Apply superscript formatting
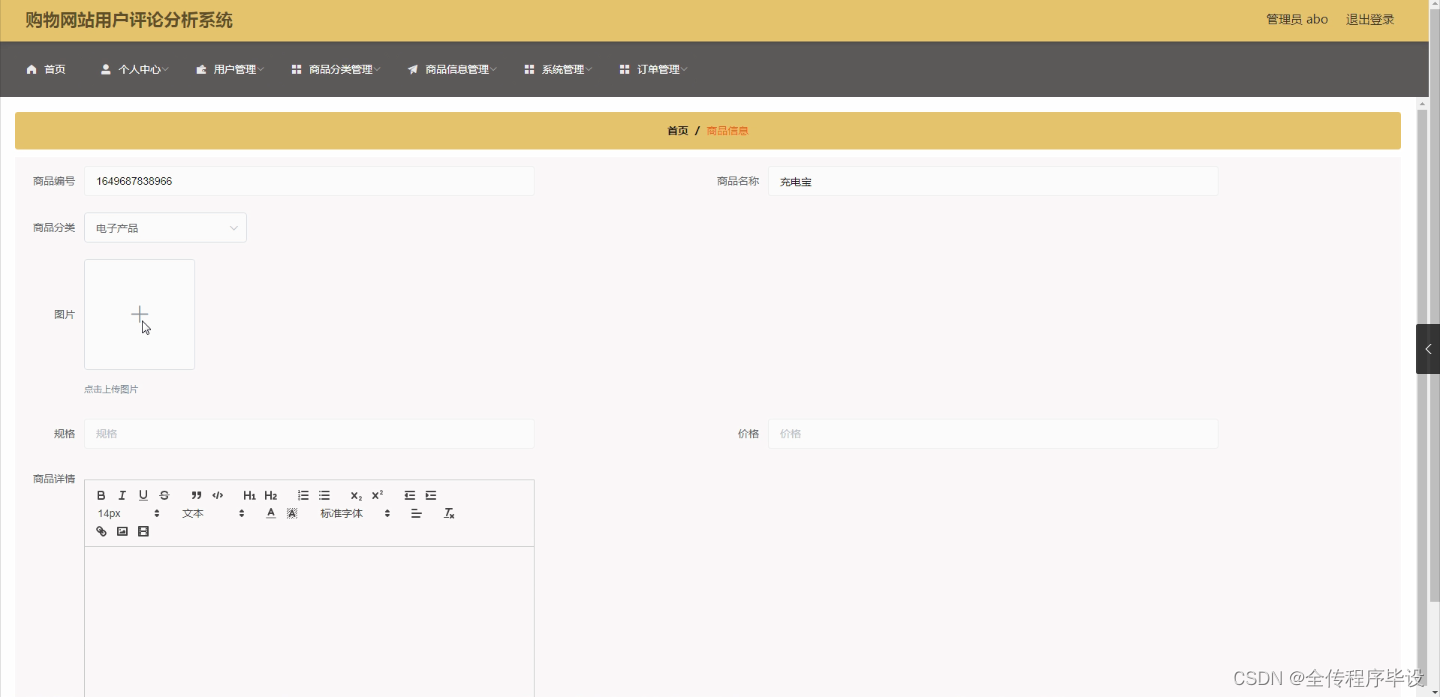This screenshot has height=697, width=1440. [378, 495]
